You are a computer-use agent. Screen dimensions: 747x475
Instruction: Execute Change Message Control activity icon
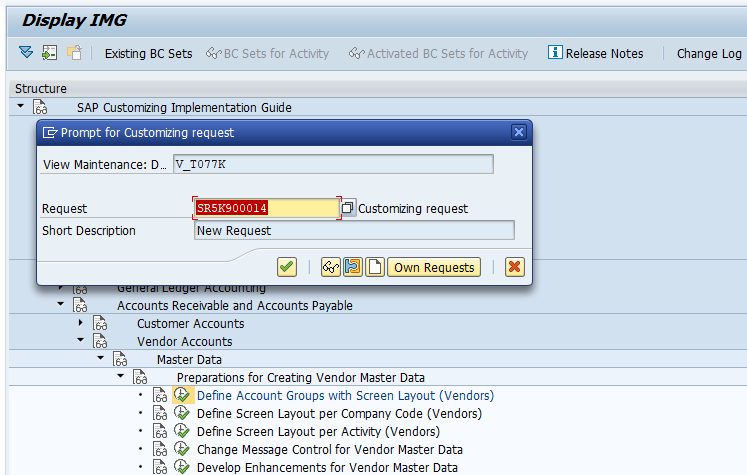(182, 449)
